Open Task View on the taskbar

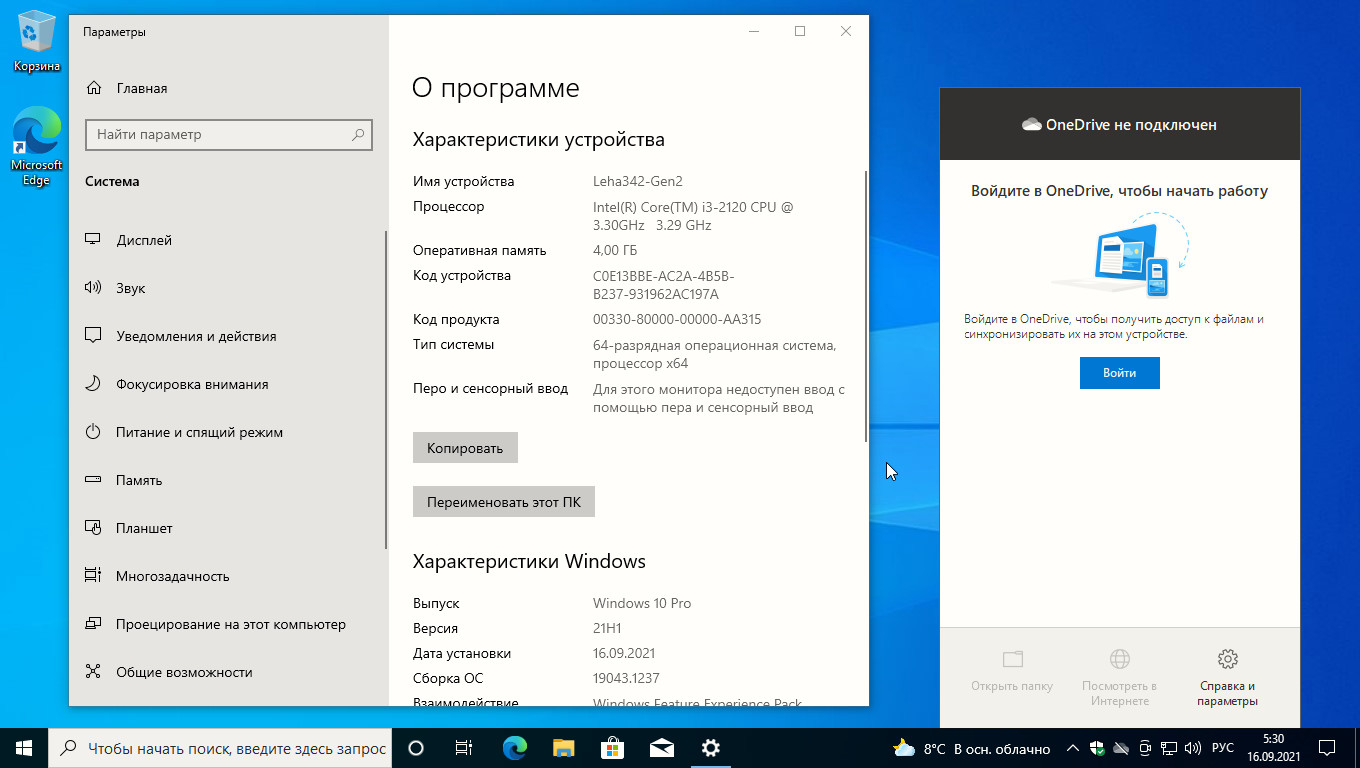(464, 748)
